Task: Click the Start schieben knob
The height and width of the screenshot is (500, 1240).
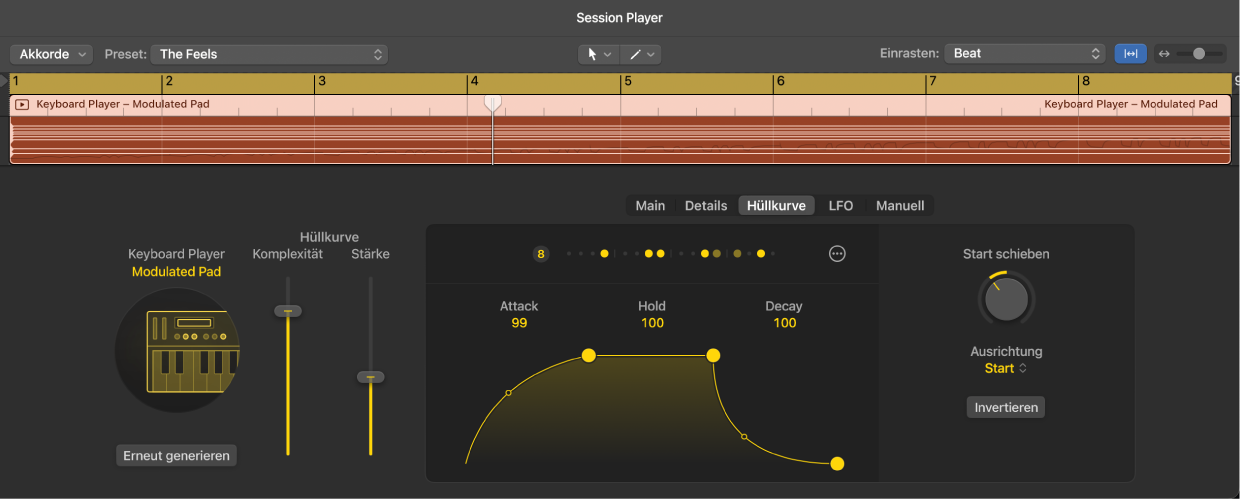Action: (x=1006, y=298)
